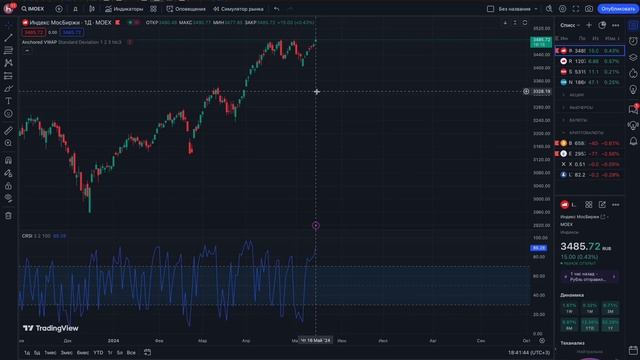The width and height of the screenshot is (640, 360).
Task: Open time axis settings gear icon
Action: tap(542, 340)
